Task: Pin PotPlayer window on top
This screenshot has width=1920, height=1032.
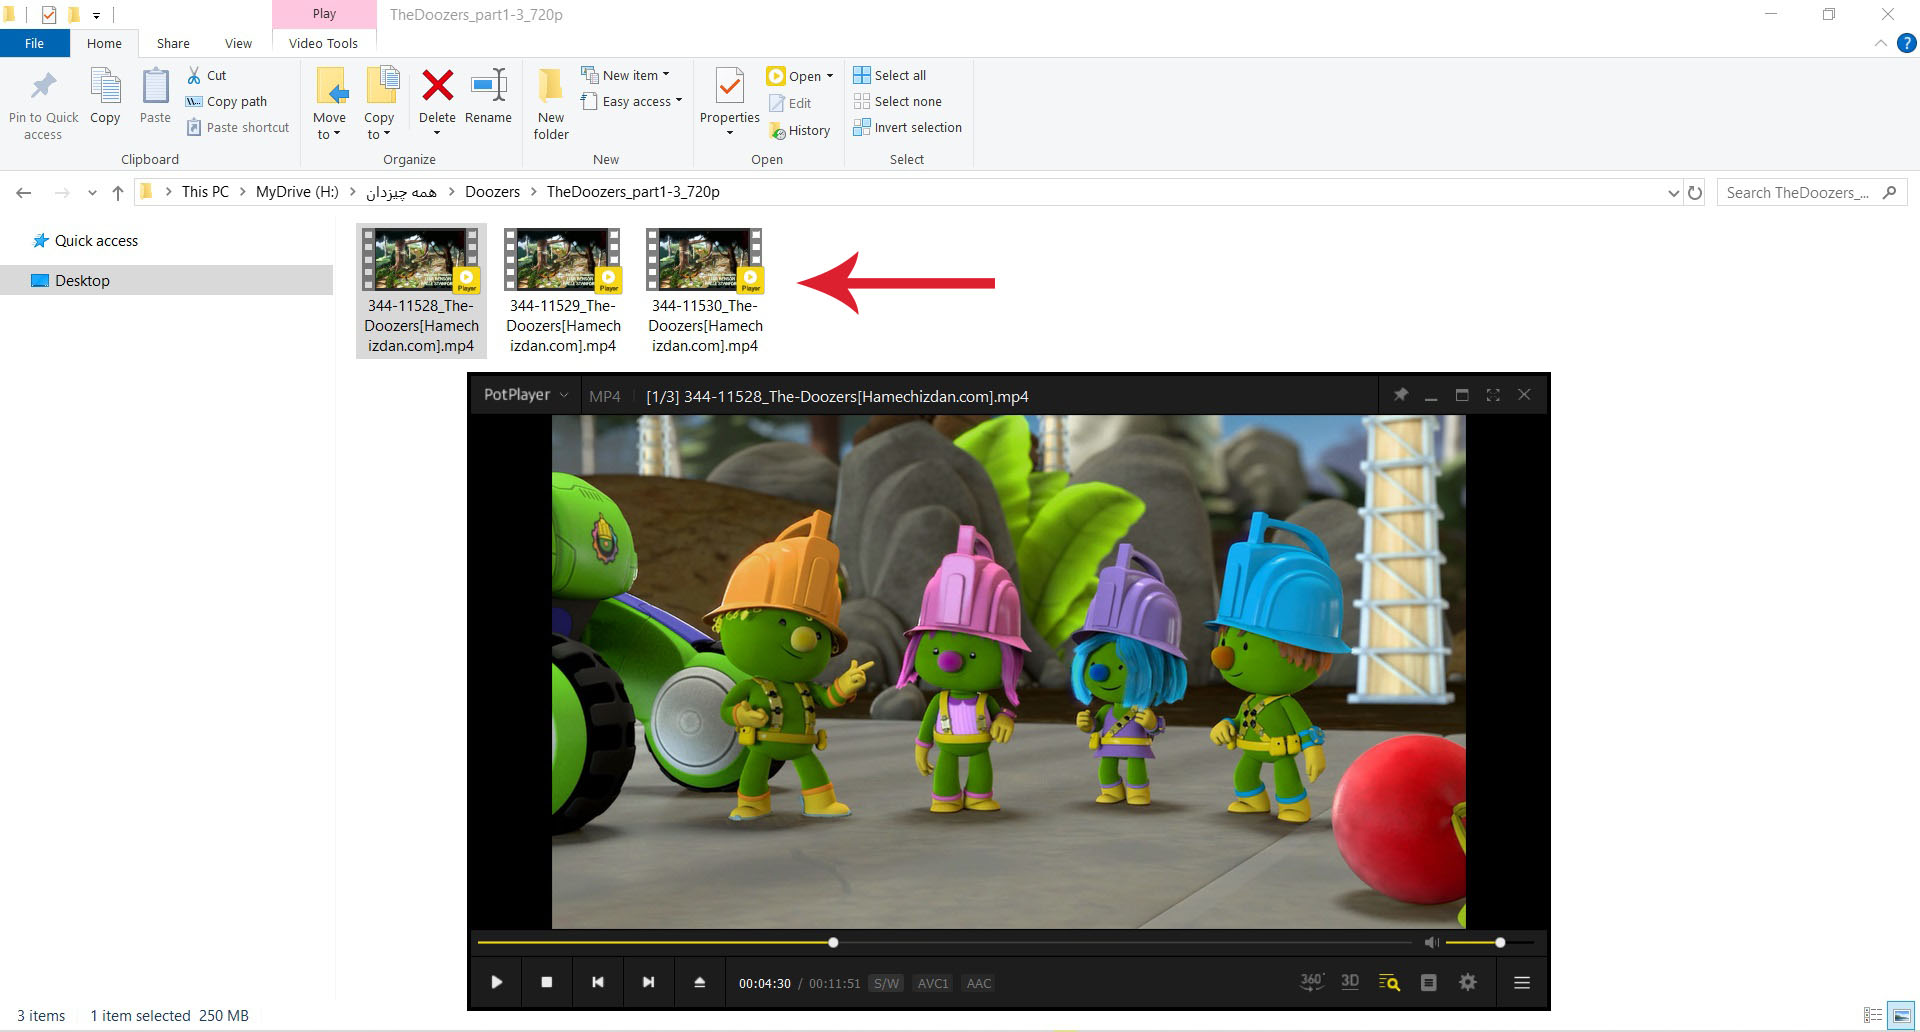Action: (1401, 395)
